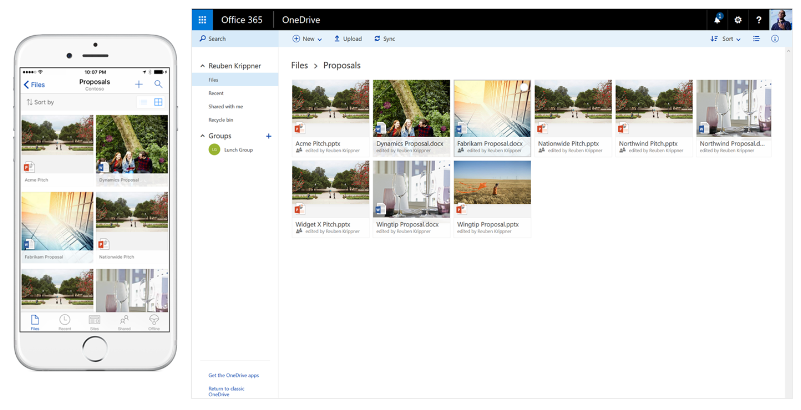Click the shared people icon under Northwind Pitch.pptx
Image resolution: width=801 pixels, height=410 pixels.
[622, 151]
